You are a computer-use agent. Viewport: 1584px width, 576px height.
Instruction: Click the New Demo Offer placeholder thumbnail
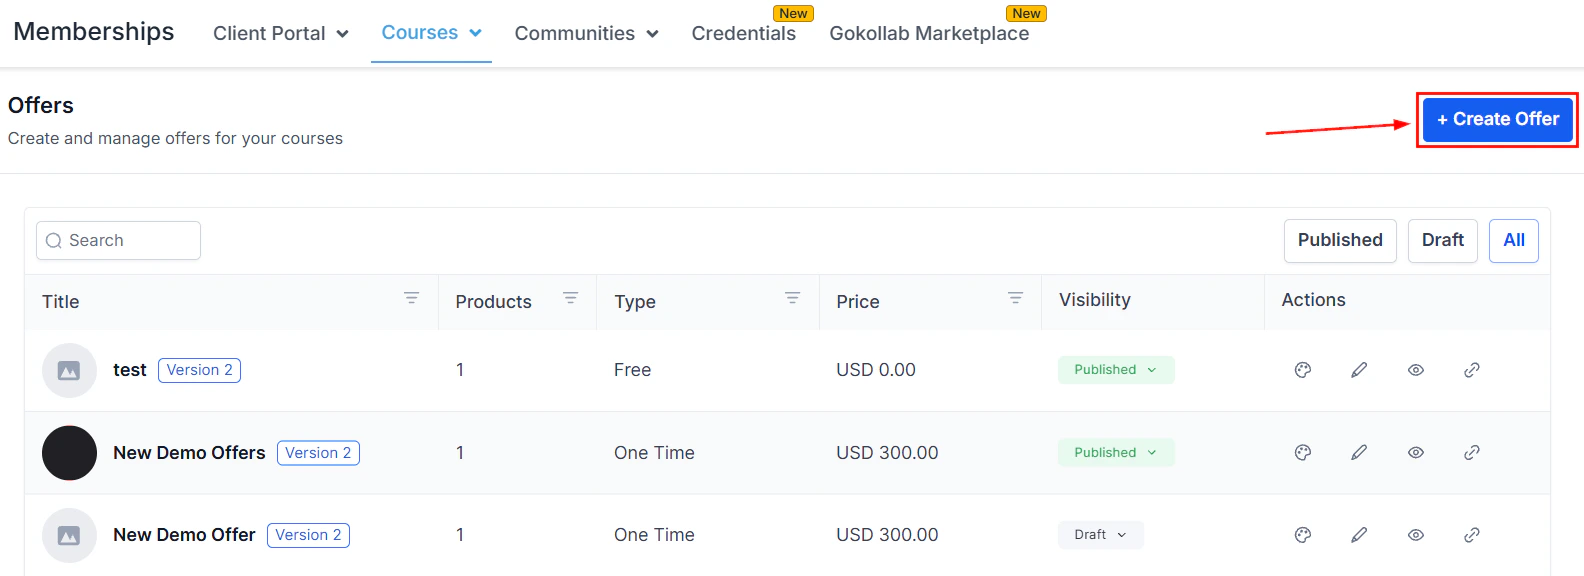(69, 536)
